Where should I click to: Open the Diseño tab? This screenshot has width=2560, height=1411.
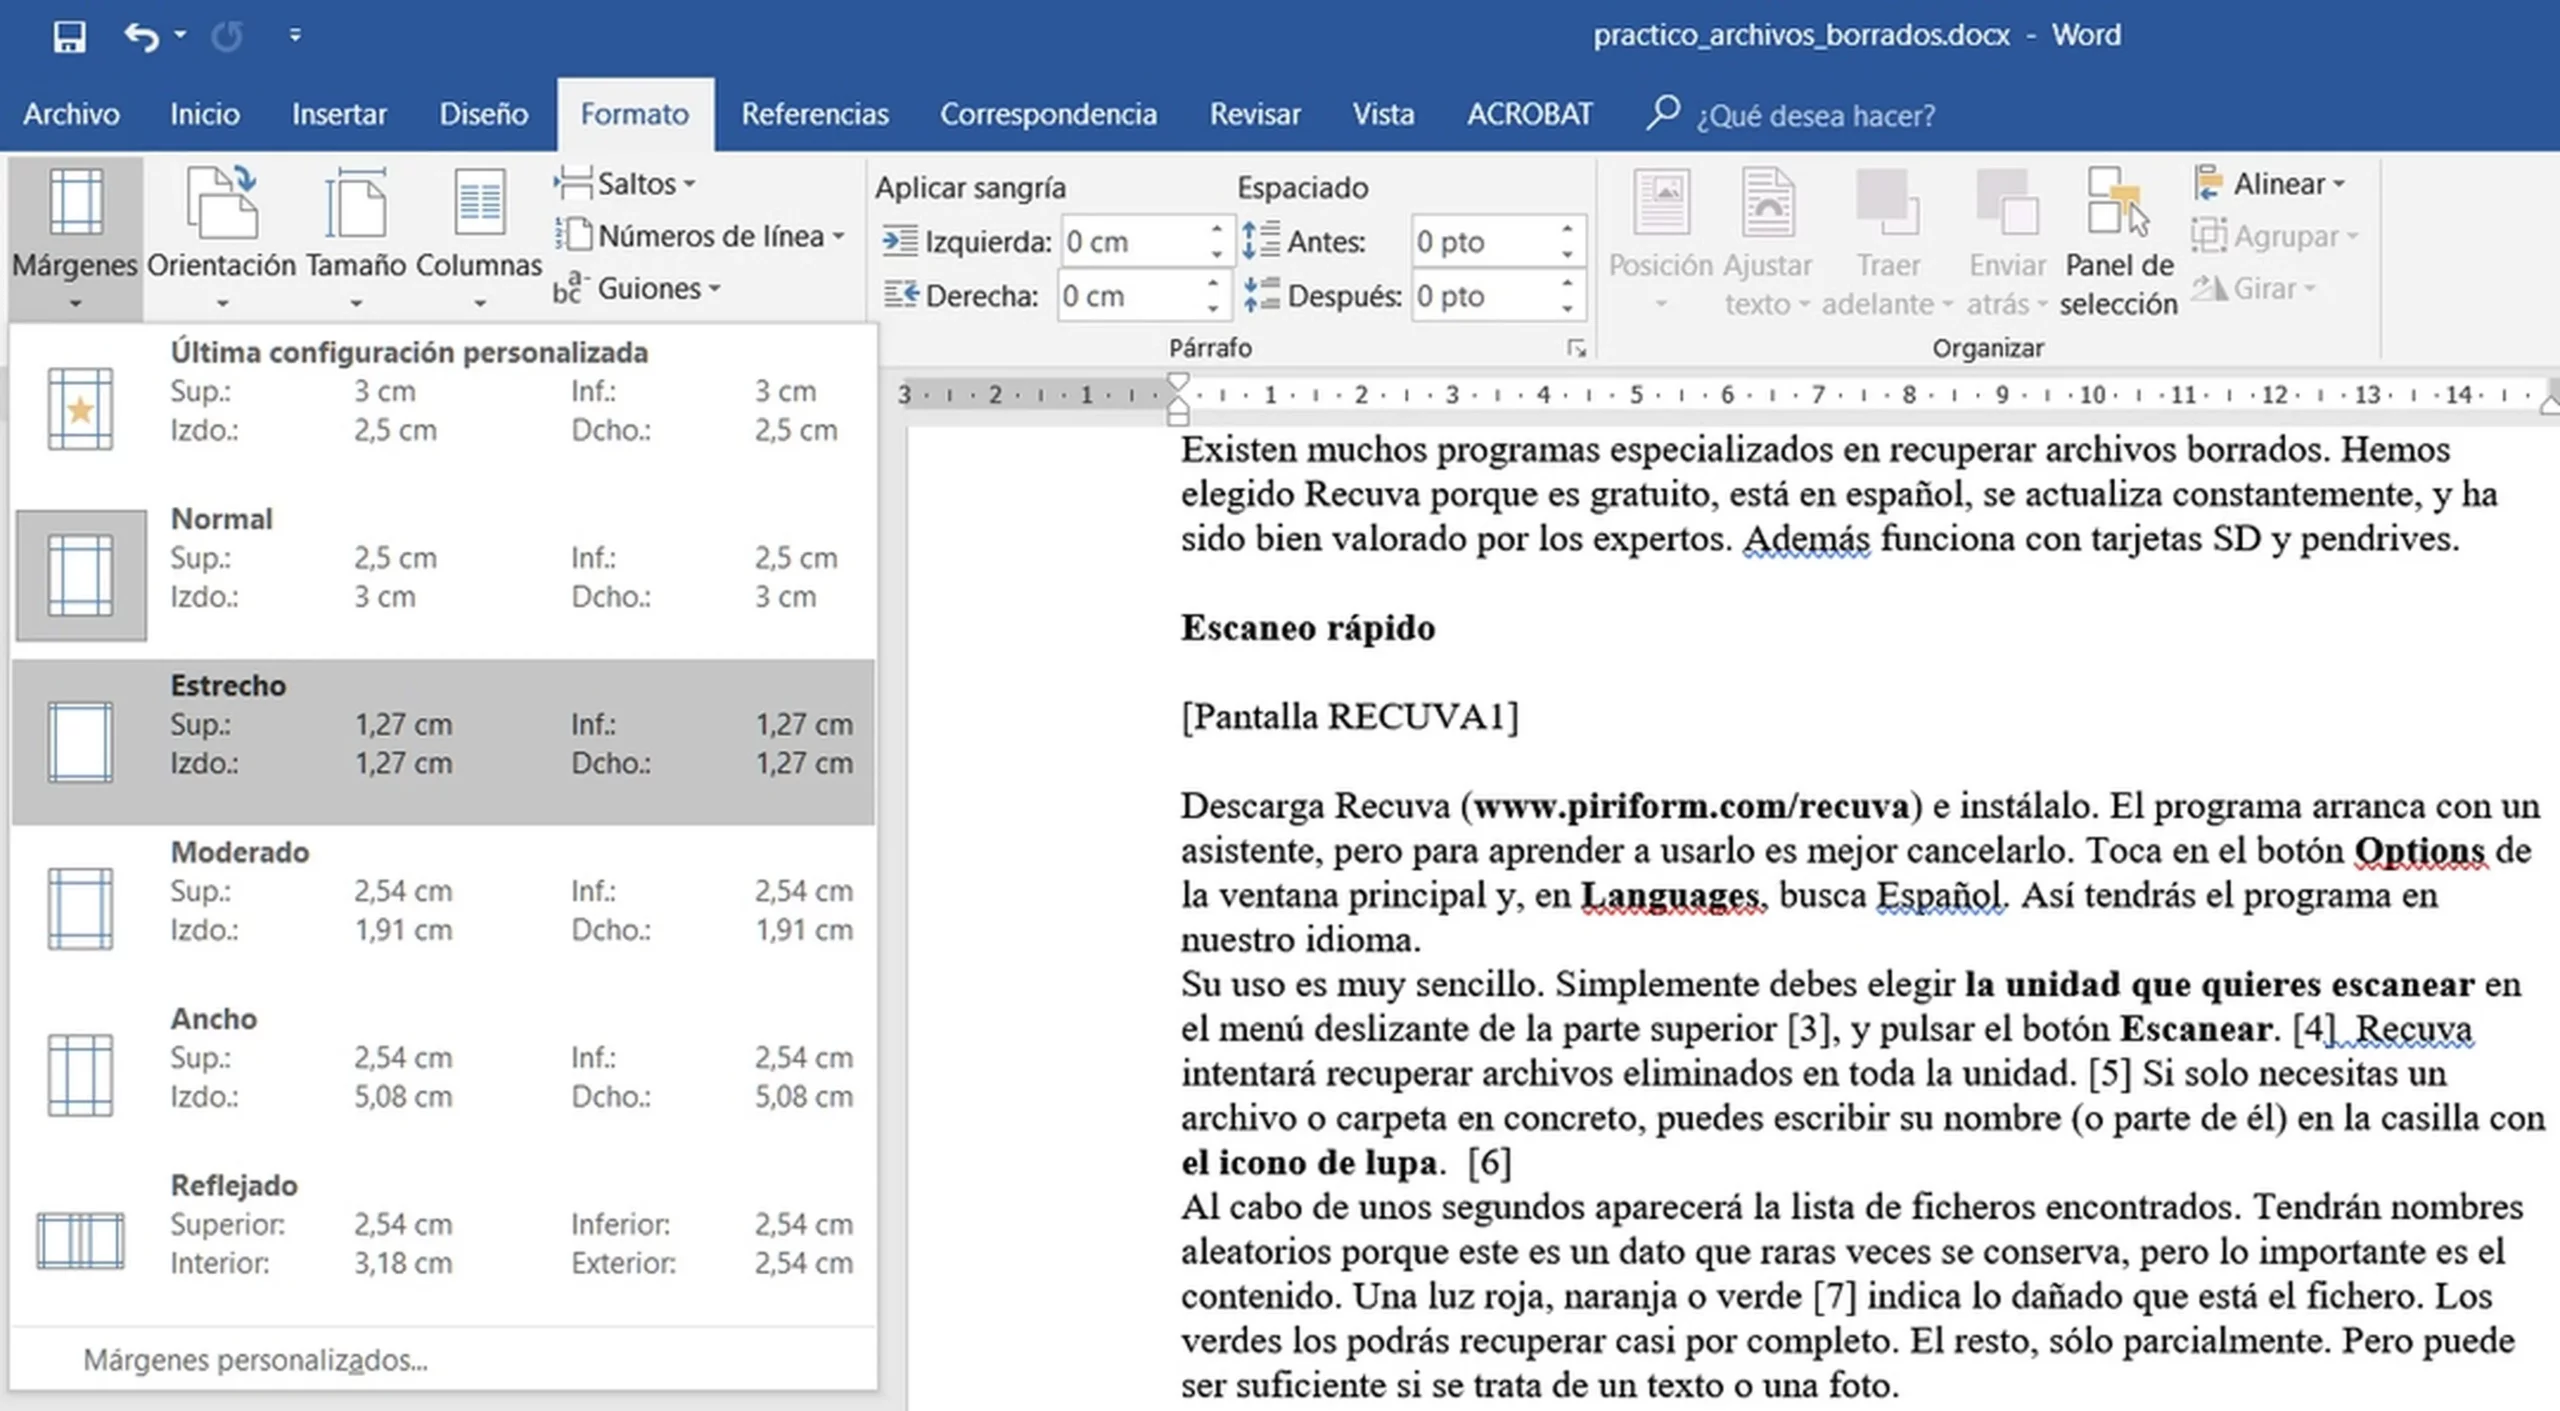click(x=483, y=114)
